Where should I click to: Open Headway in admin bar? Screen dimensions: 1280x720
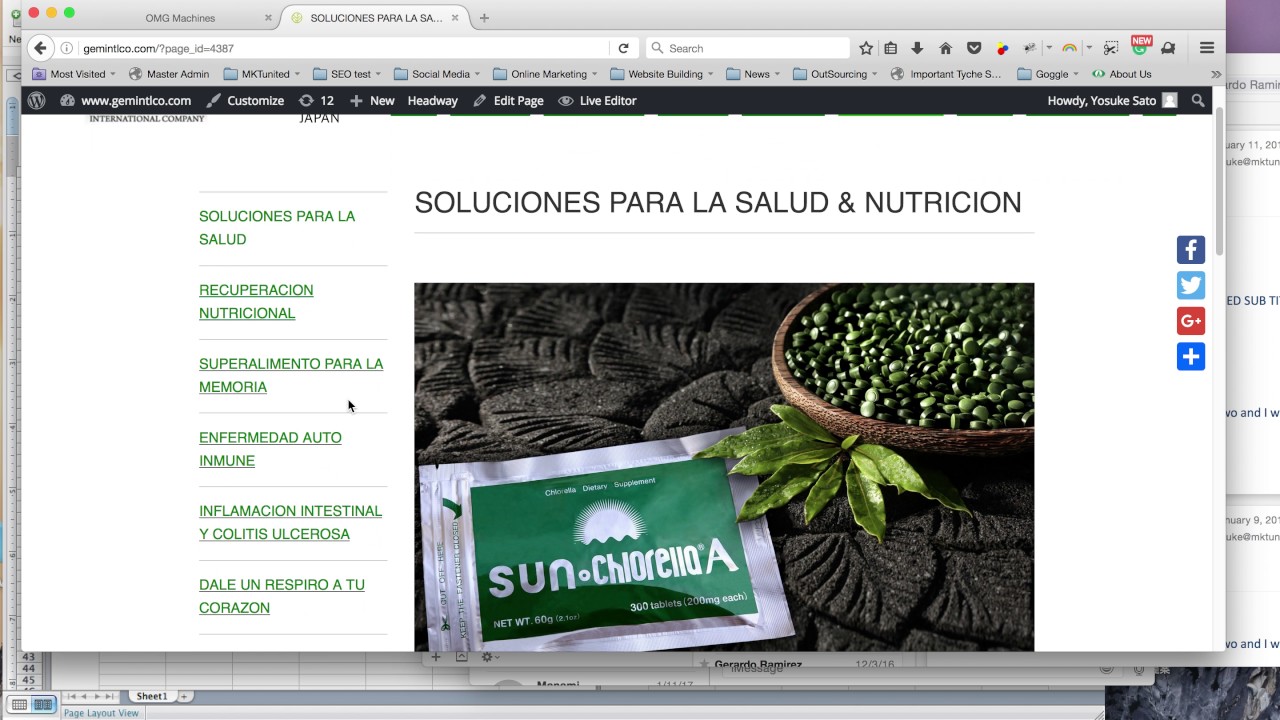pos(432,101)
